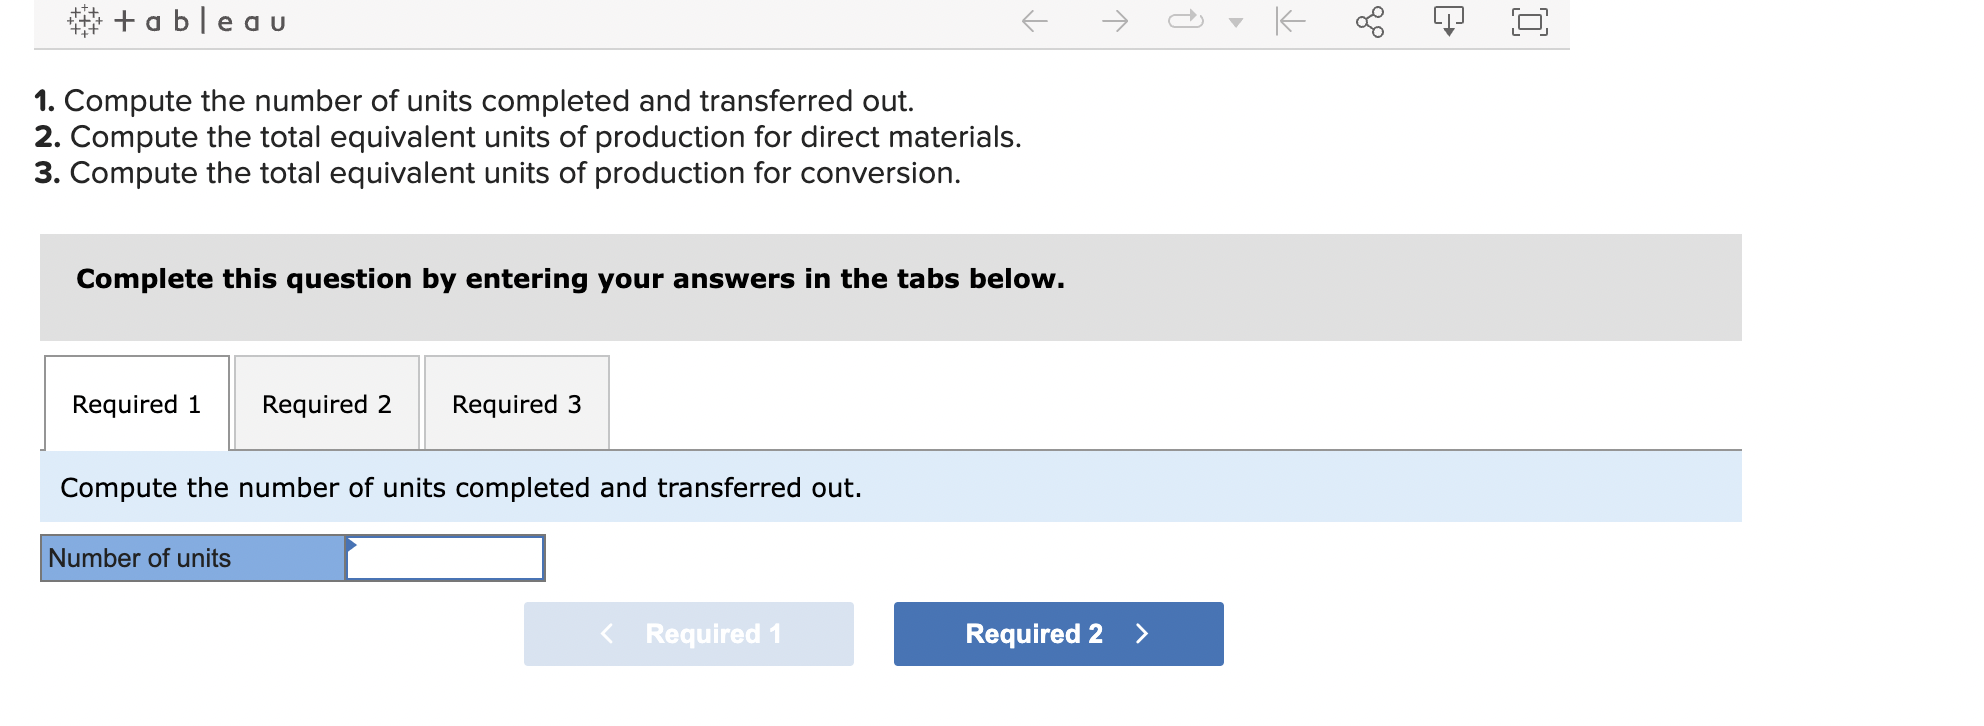This screenshot has width=1984, height=726.
Task: Click the Number of units label cell
Action: pos(193,559)
